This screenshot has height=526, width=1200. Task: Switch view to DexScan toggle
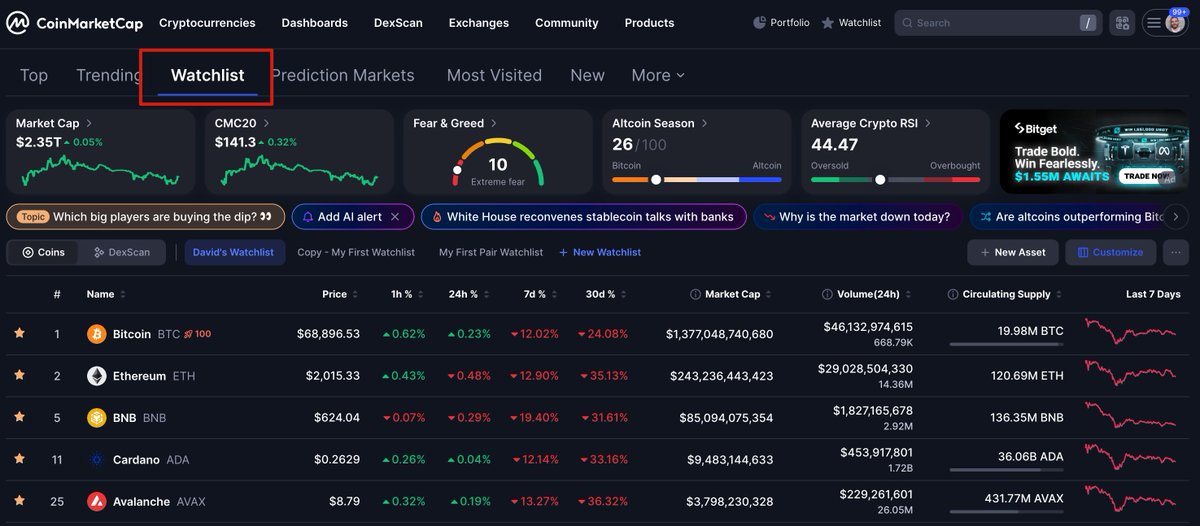[x=123, y=252]
